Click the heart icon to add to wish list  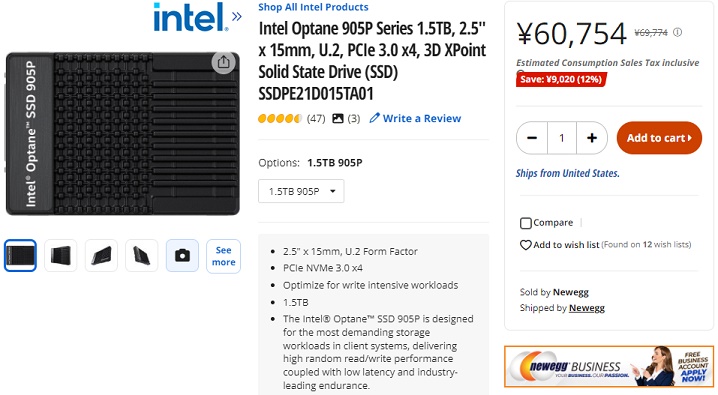coord(525,245)
